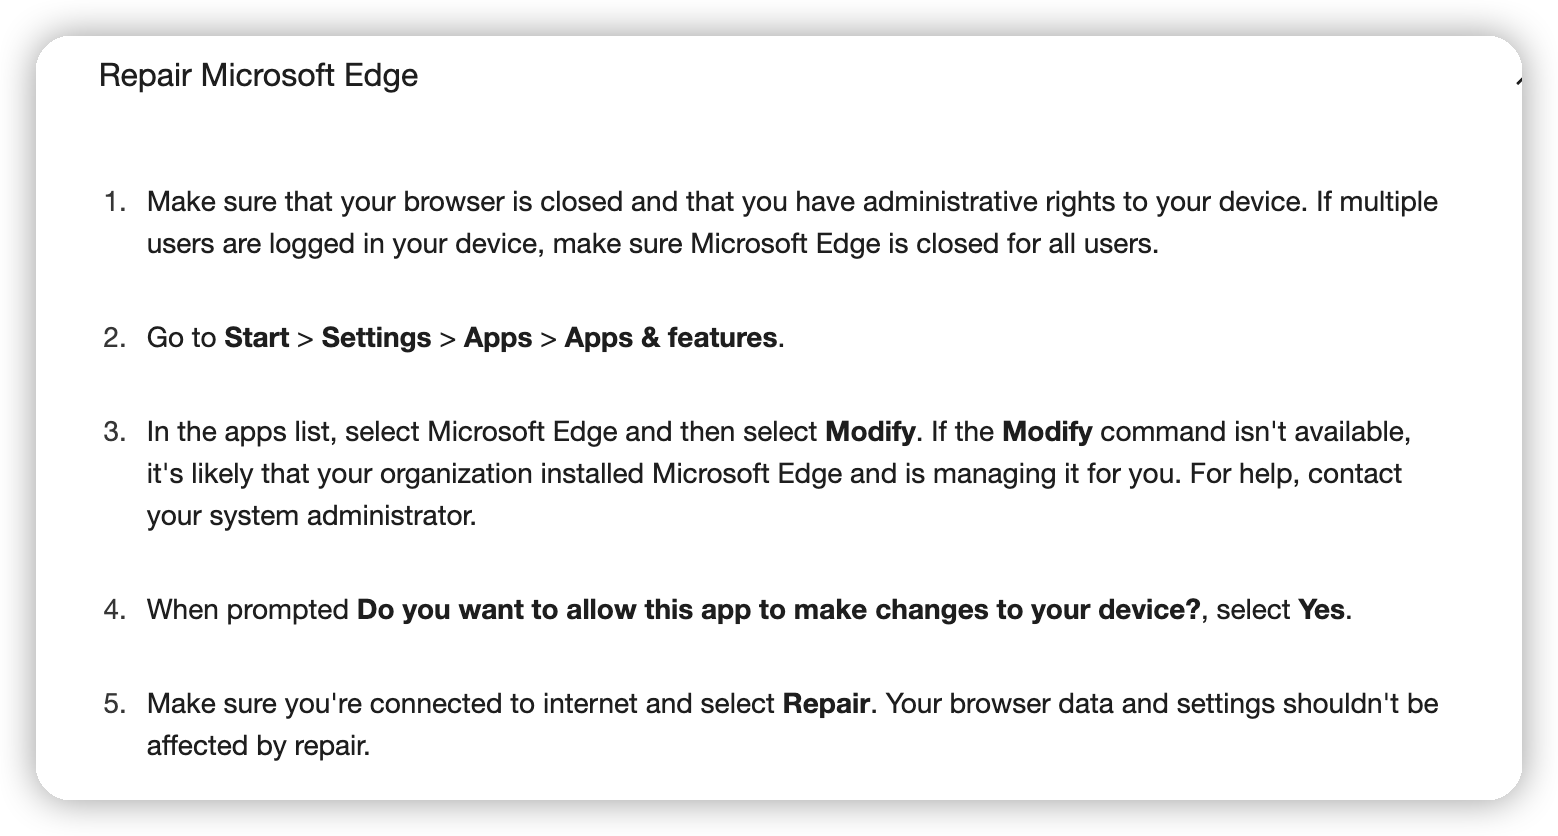Click the bold text Apps & features
Image resolution: width=1558 pixels, height=836 pixels.
tap(671, 338)
